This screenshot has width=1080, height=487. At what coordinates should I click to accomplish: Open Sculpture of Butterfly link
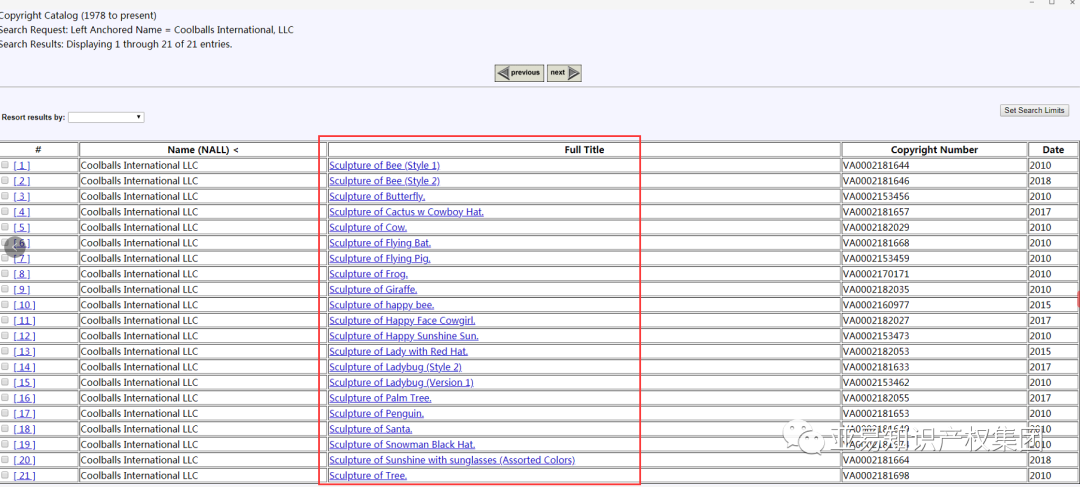pos(377,196)
